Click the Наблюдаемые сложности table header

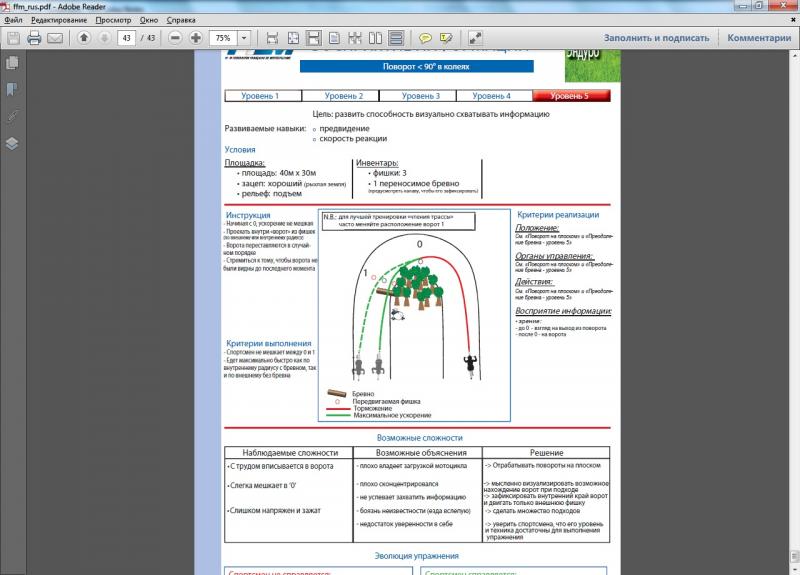pos(289,453)
